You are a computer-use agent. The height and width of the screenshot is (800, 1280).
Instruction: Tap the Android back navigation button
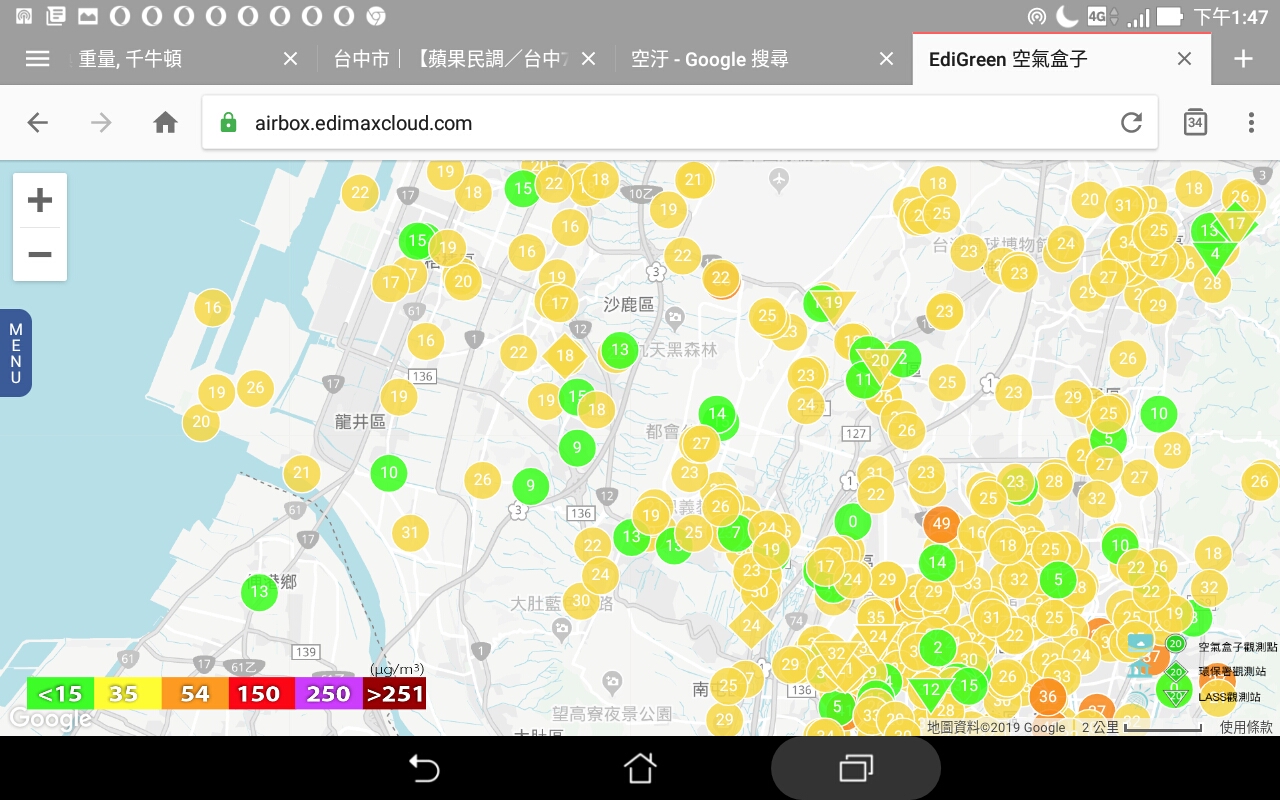point(424,768)
